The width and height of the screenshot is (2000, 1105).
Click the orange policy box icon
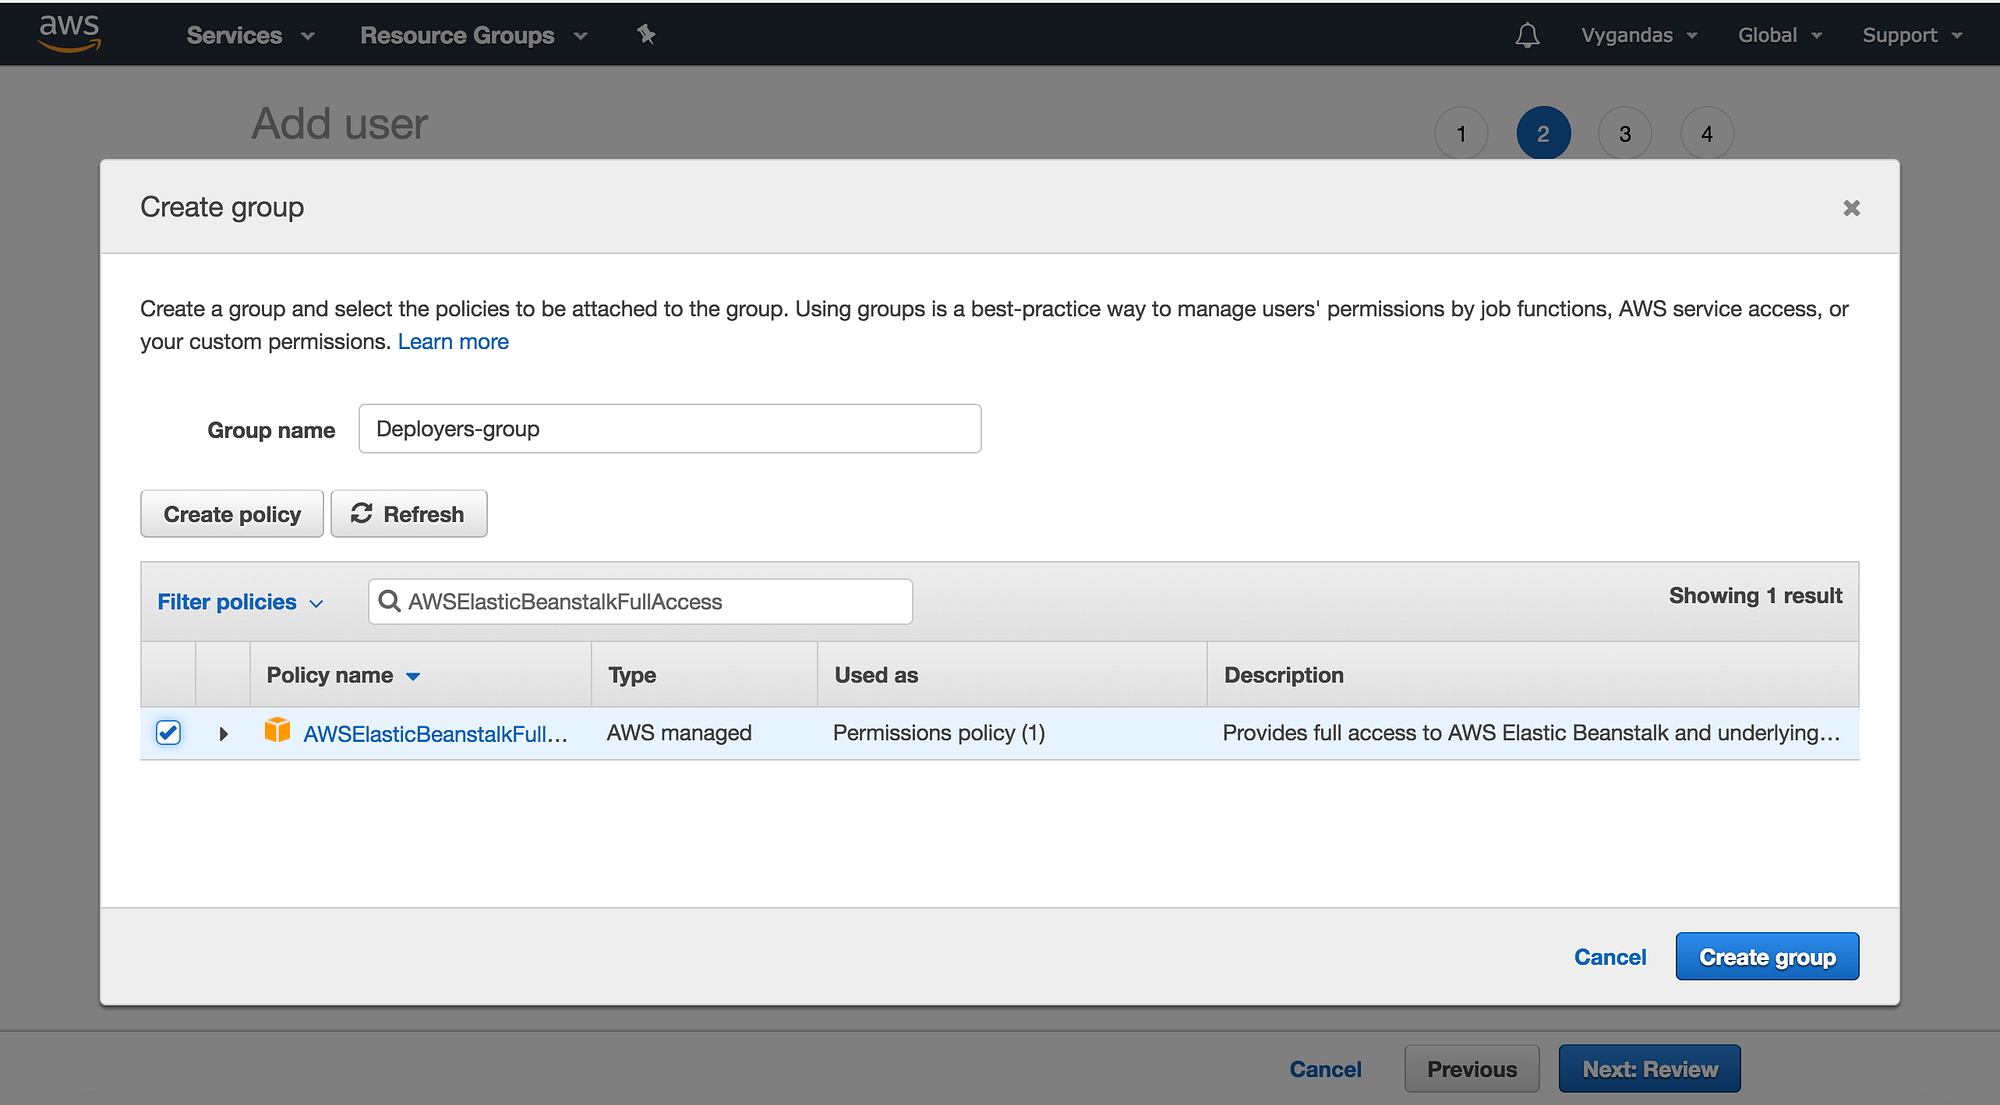pos(277,731)
